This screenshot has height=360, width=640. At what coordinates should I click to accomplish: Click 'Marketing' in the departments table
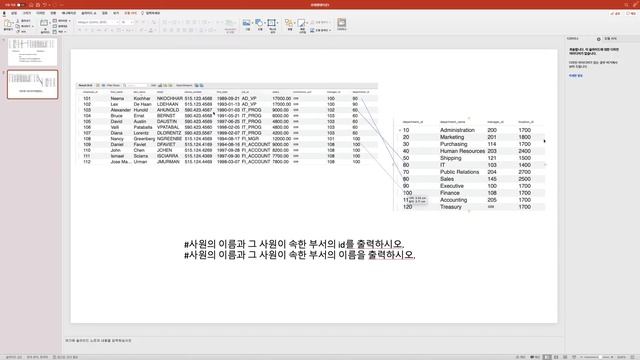(x=452, y=137)
